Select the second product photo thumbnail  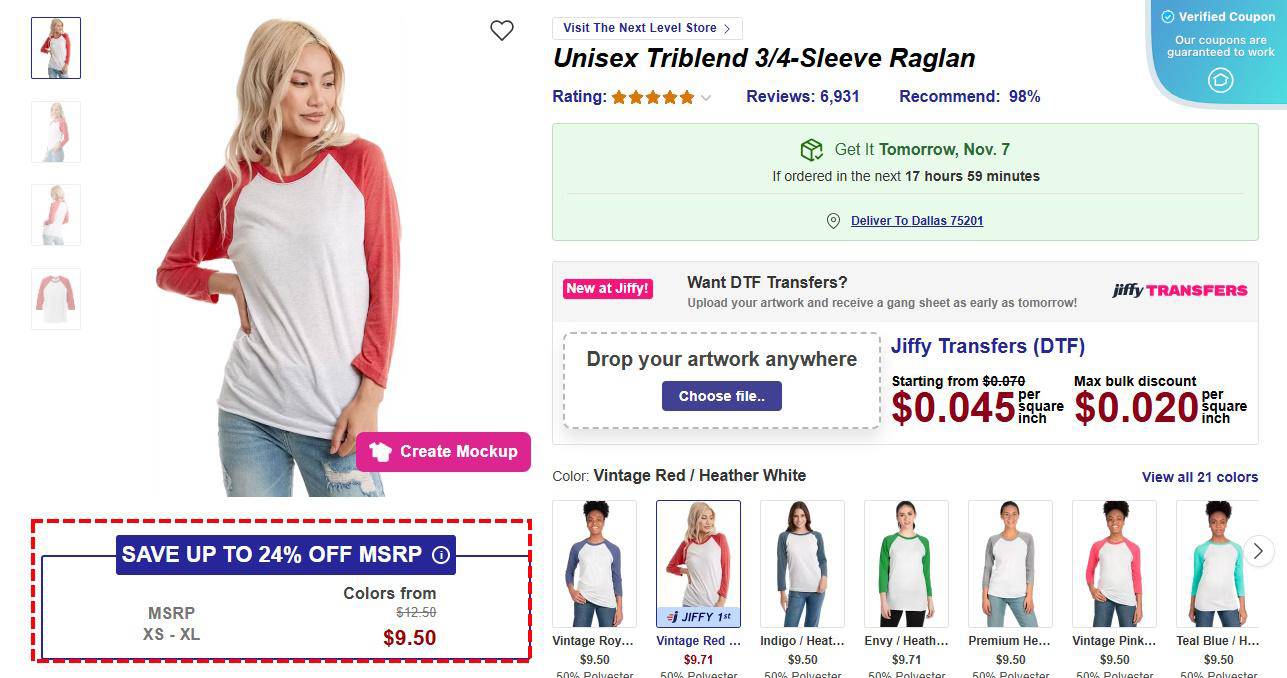pos(55,131)
